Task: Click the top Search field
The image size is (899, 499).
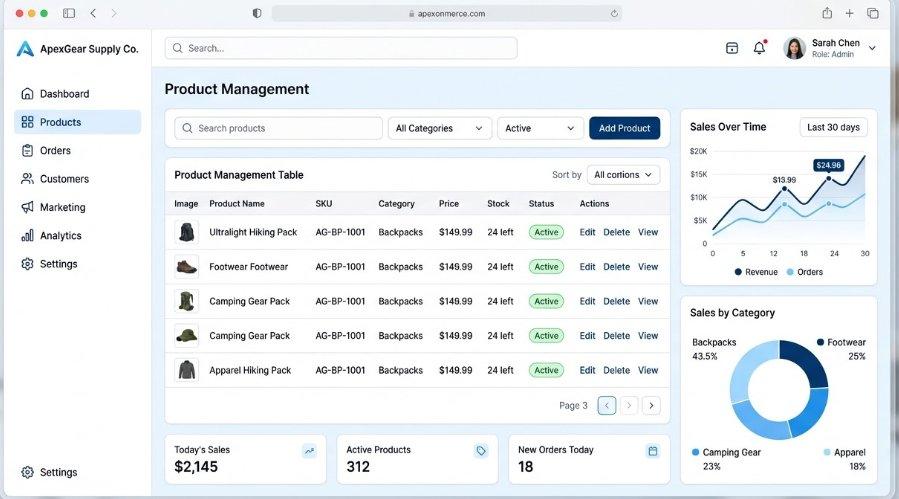Action: tap(341, 48)
